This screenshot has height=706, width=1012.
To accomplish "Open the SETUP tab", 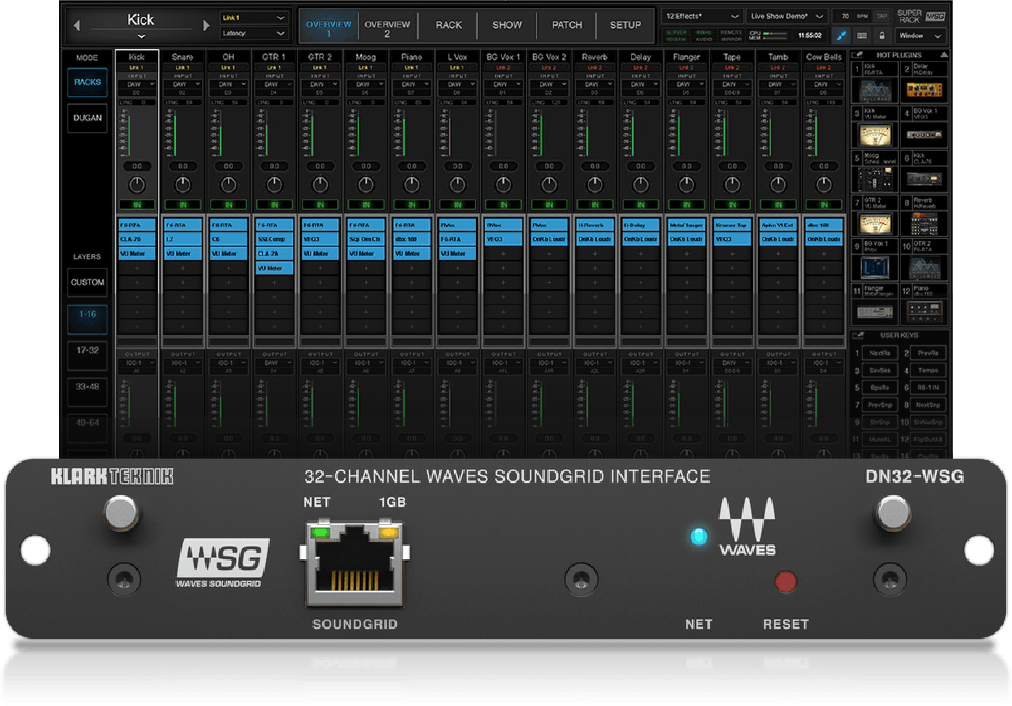I will (626, 25).
